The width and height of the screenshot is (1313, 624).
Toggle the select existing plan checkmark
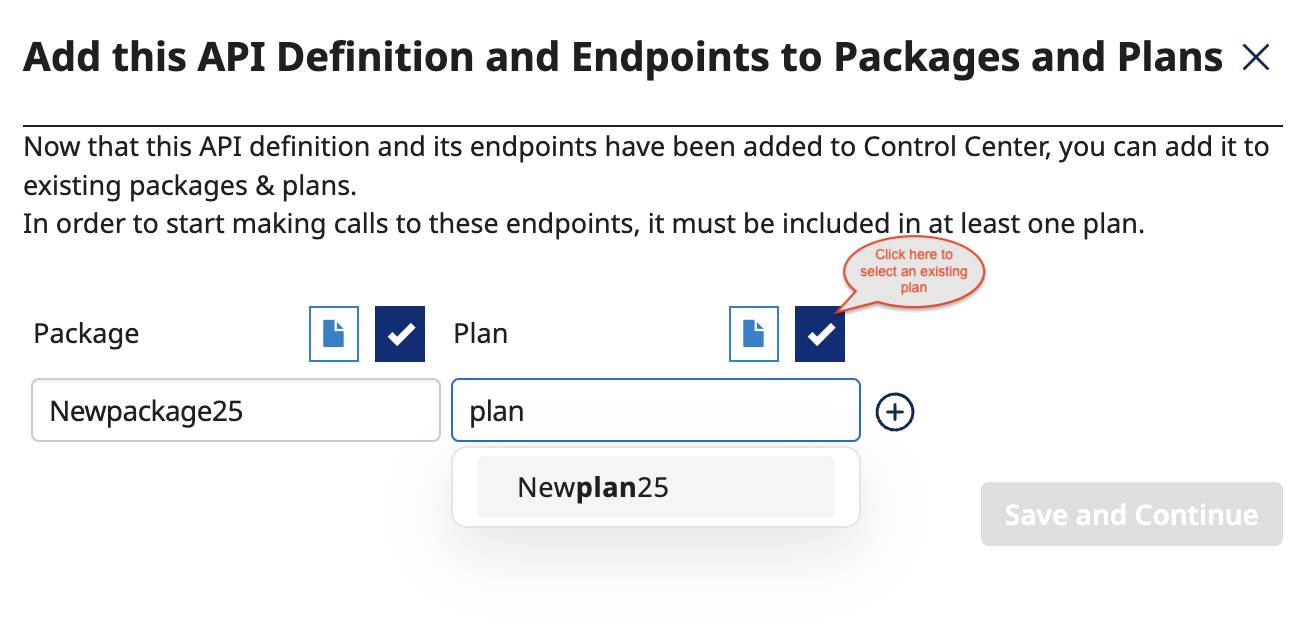[x=820, y=334]
